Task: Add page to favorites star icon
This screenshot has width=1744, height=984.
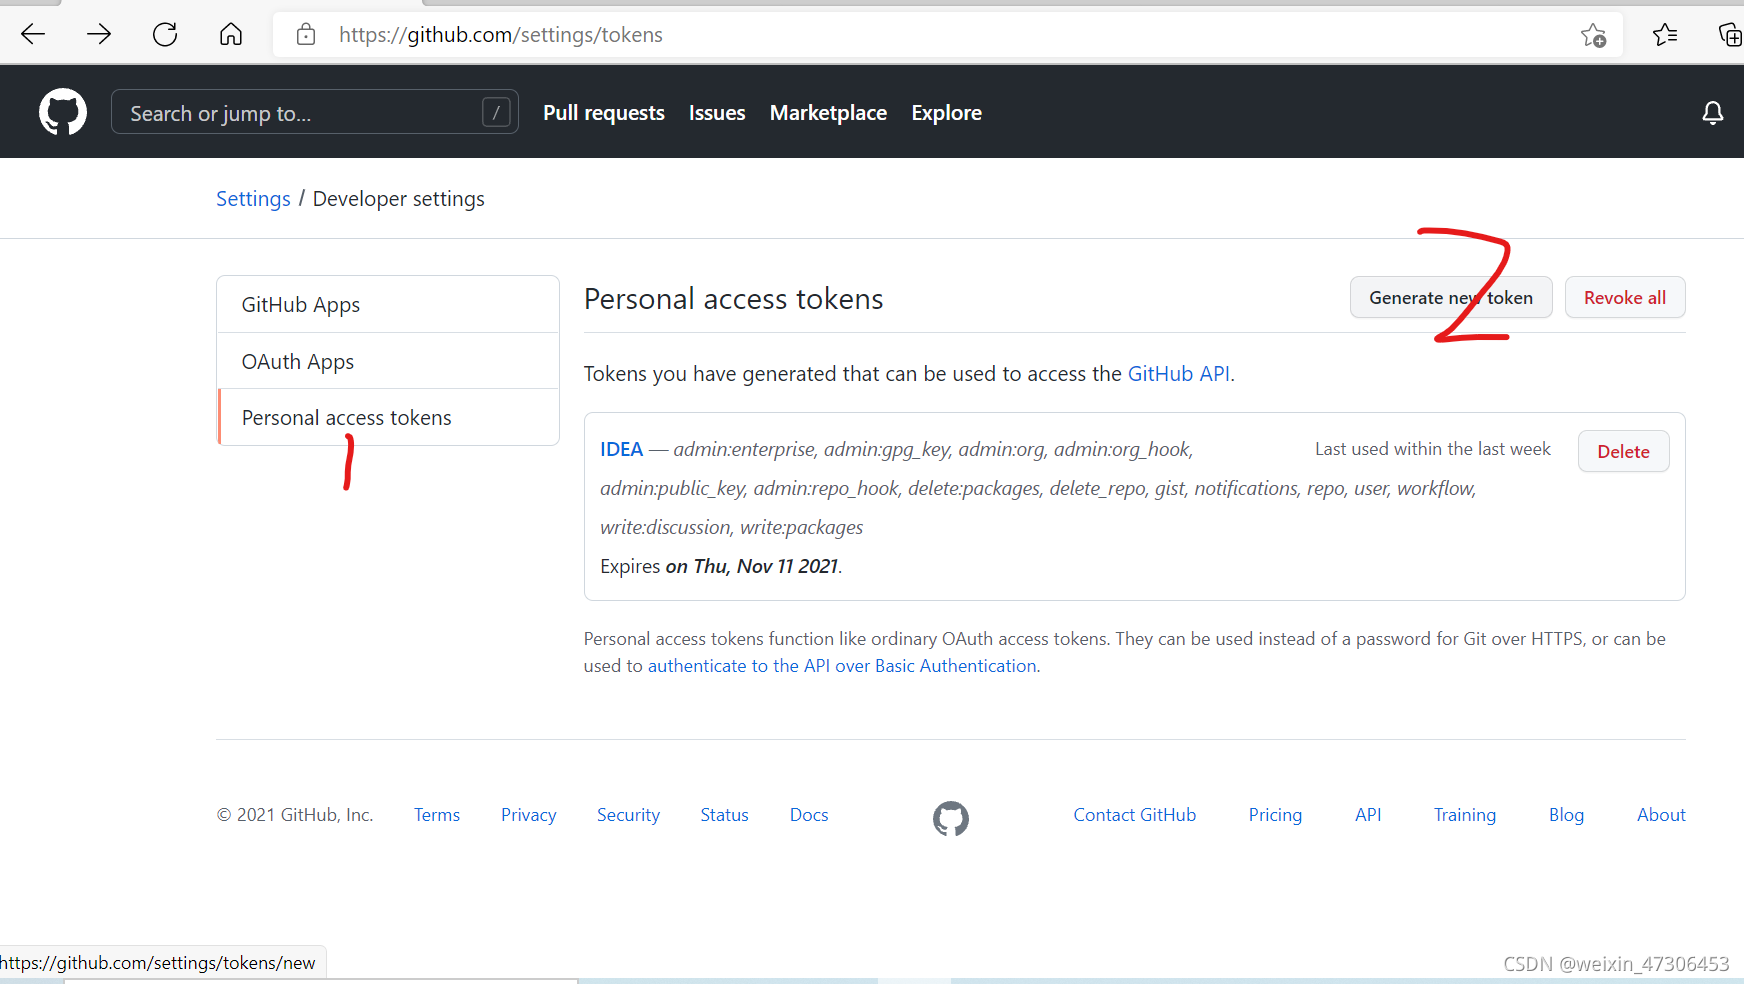Action: [x=1594, y=35]
